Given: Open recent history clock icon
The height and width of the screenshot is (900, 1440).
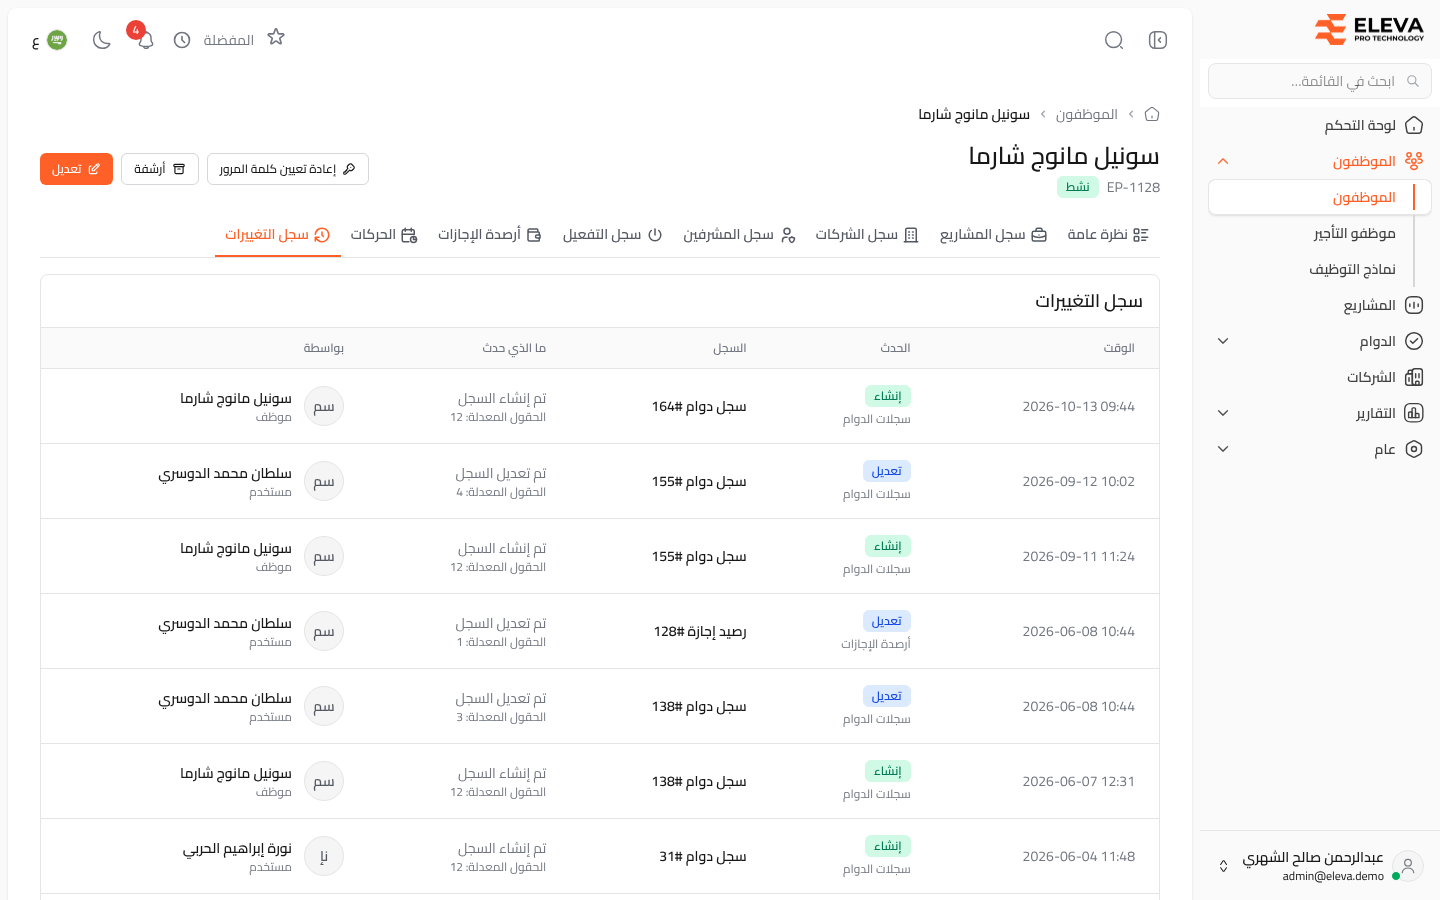Looking at the screenshot, I should [182, 40].
